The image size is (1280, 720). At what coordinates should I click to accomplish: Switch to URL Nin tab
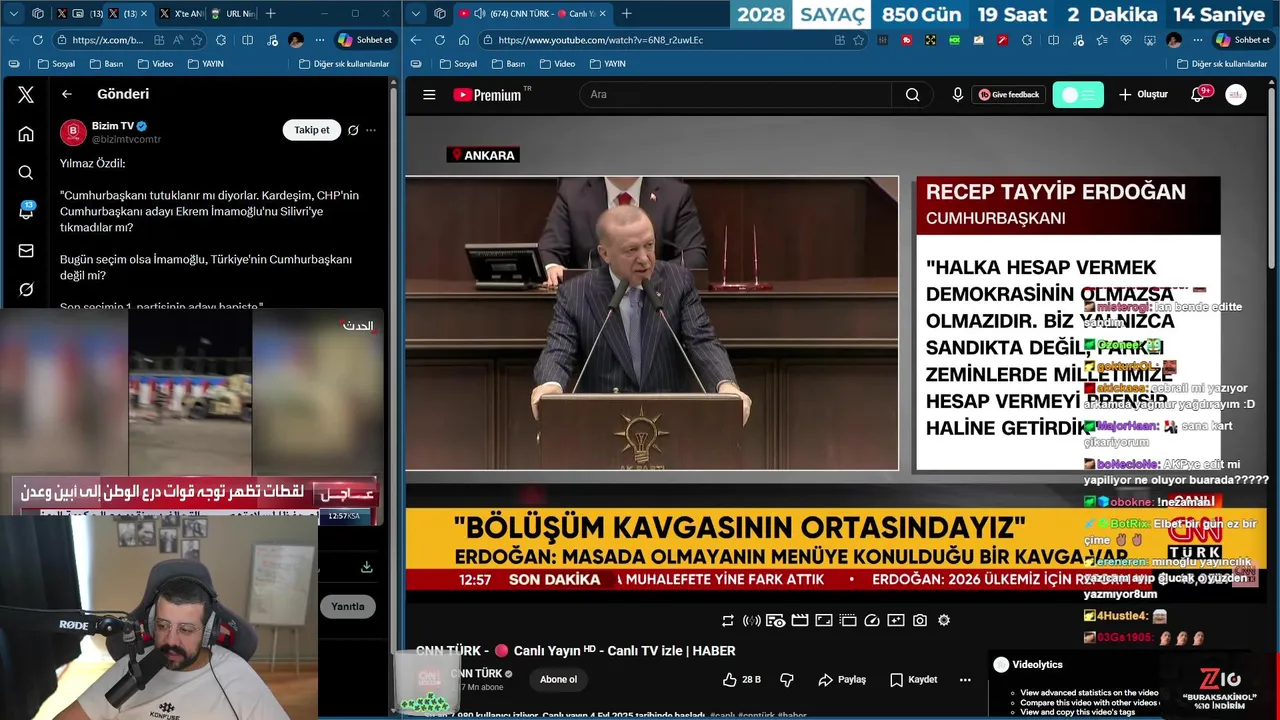pos(232,13)
